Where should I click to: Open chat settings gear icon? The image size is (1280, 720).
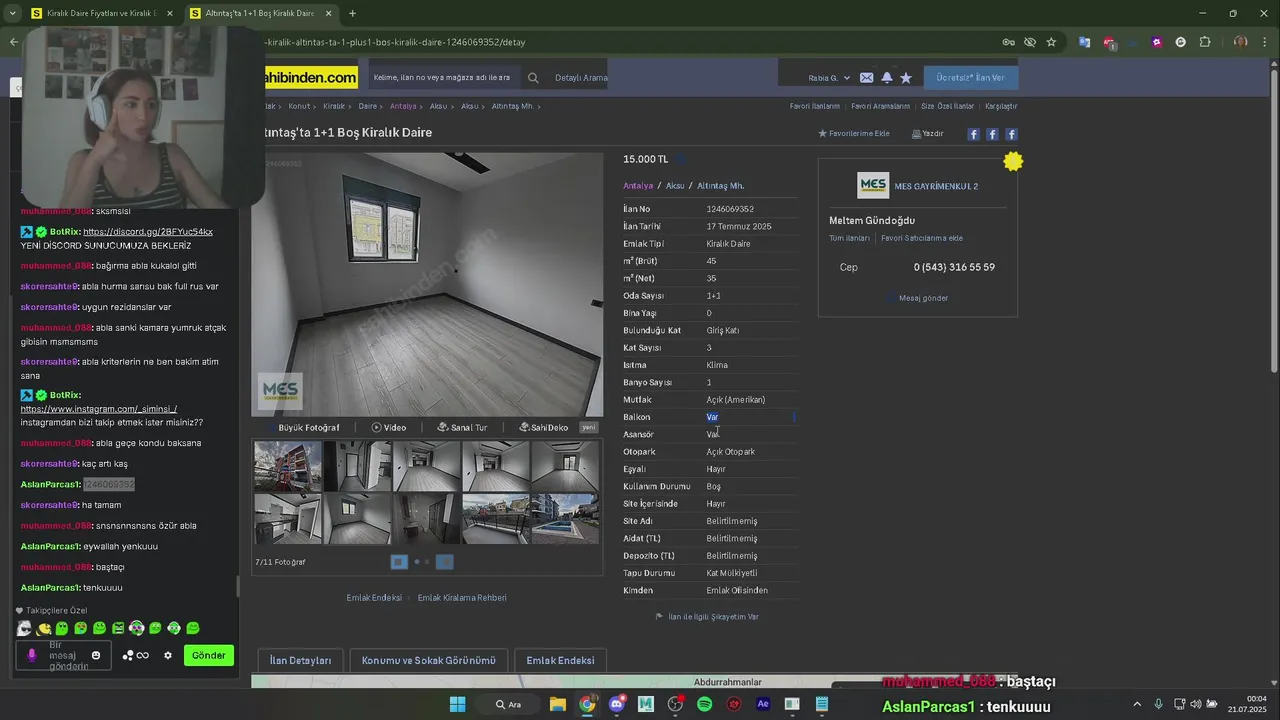pyautogui.click(x=168, y=655)
